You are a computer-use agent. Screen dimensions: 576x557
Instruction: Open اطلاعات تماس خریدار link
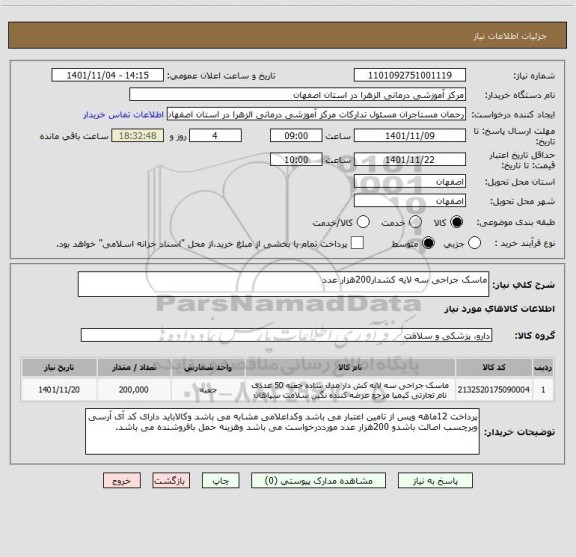pyautogui.click(x=123, y=115)
